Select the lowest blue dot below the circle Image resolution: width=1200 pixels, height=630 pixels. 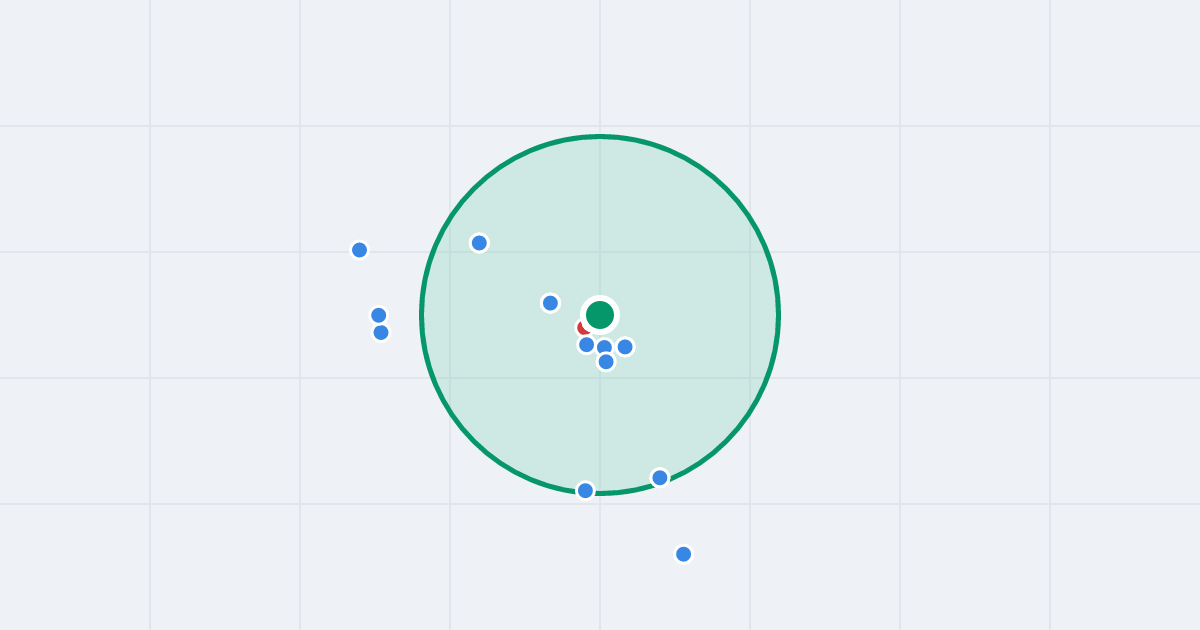click(684, 554)
